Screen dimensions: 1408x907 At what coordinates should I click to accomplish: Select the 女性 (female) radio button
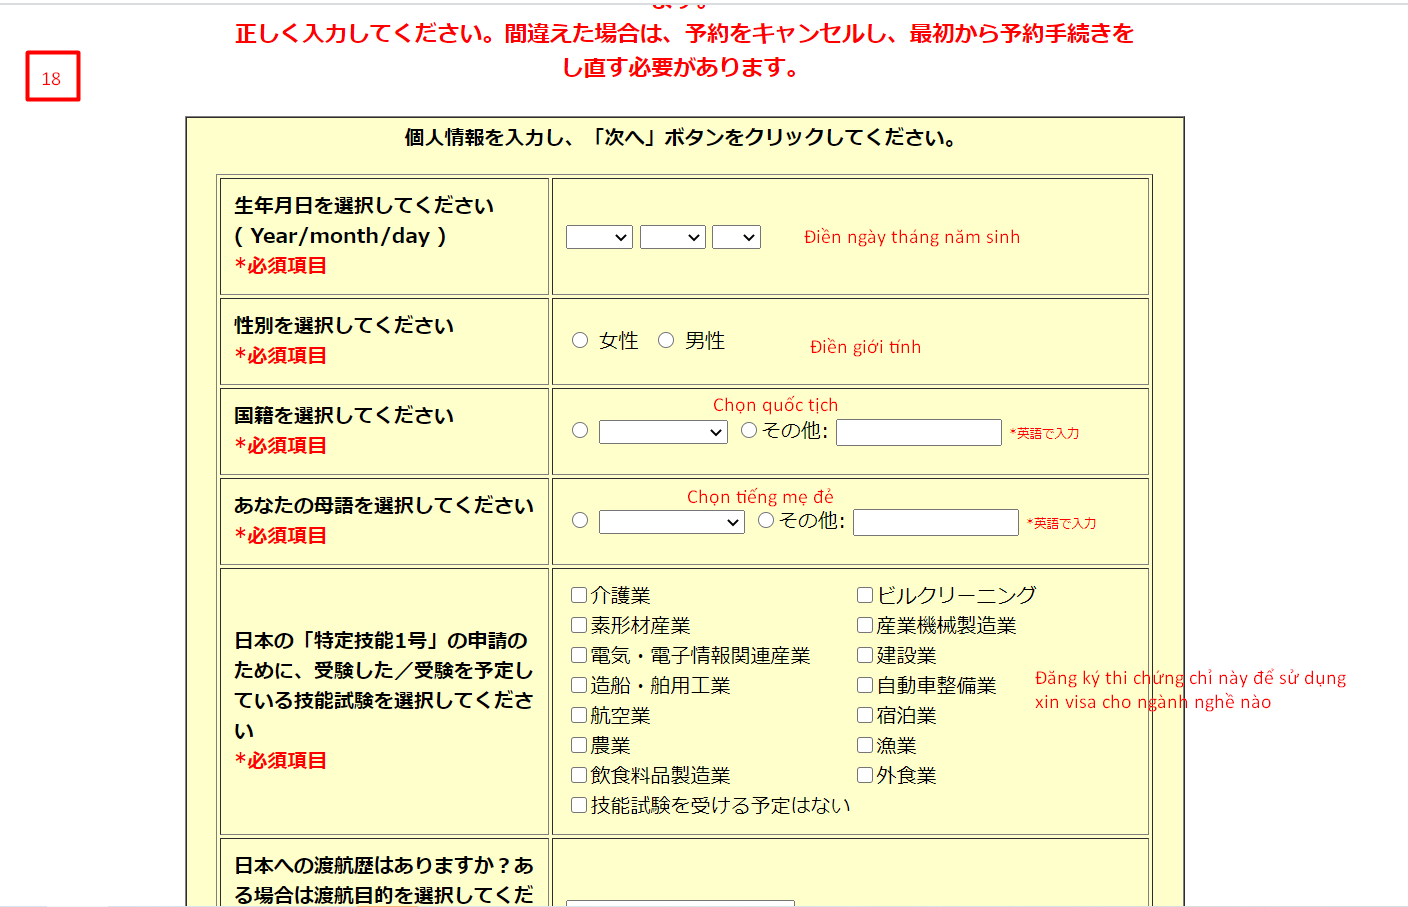tap(580, 340)
